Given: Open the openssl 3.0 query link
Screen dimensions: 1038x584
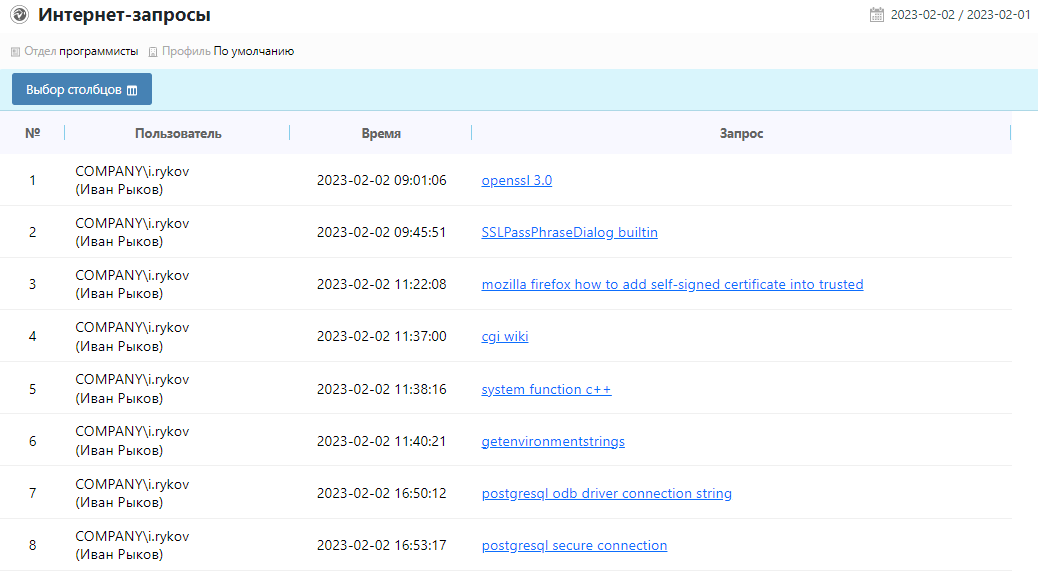Looking at the screenshot, I should coord(516,181).
